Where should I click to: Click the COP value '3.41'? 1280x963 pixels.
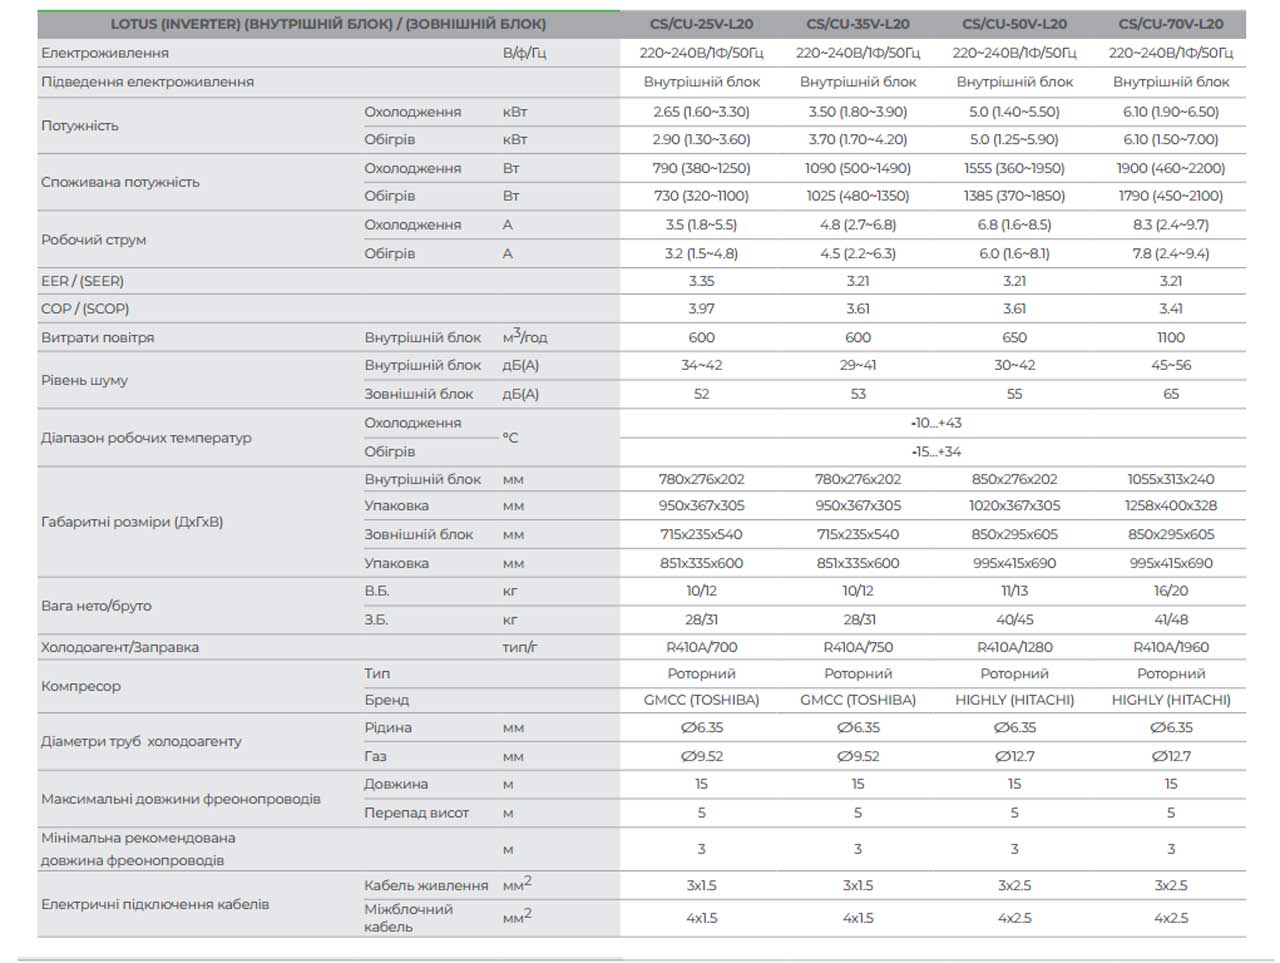tap(1171, 309)
